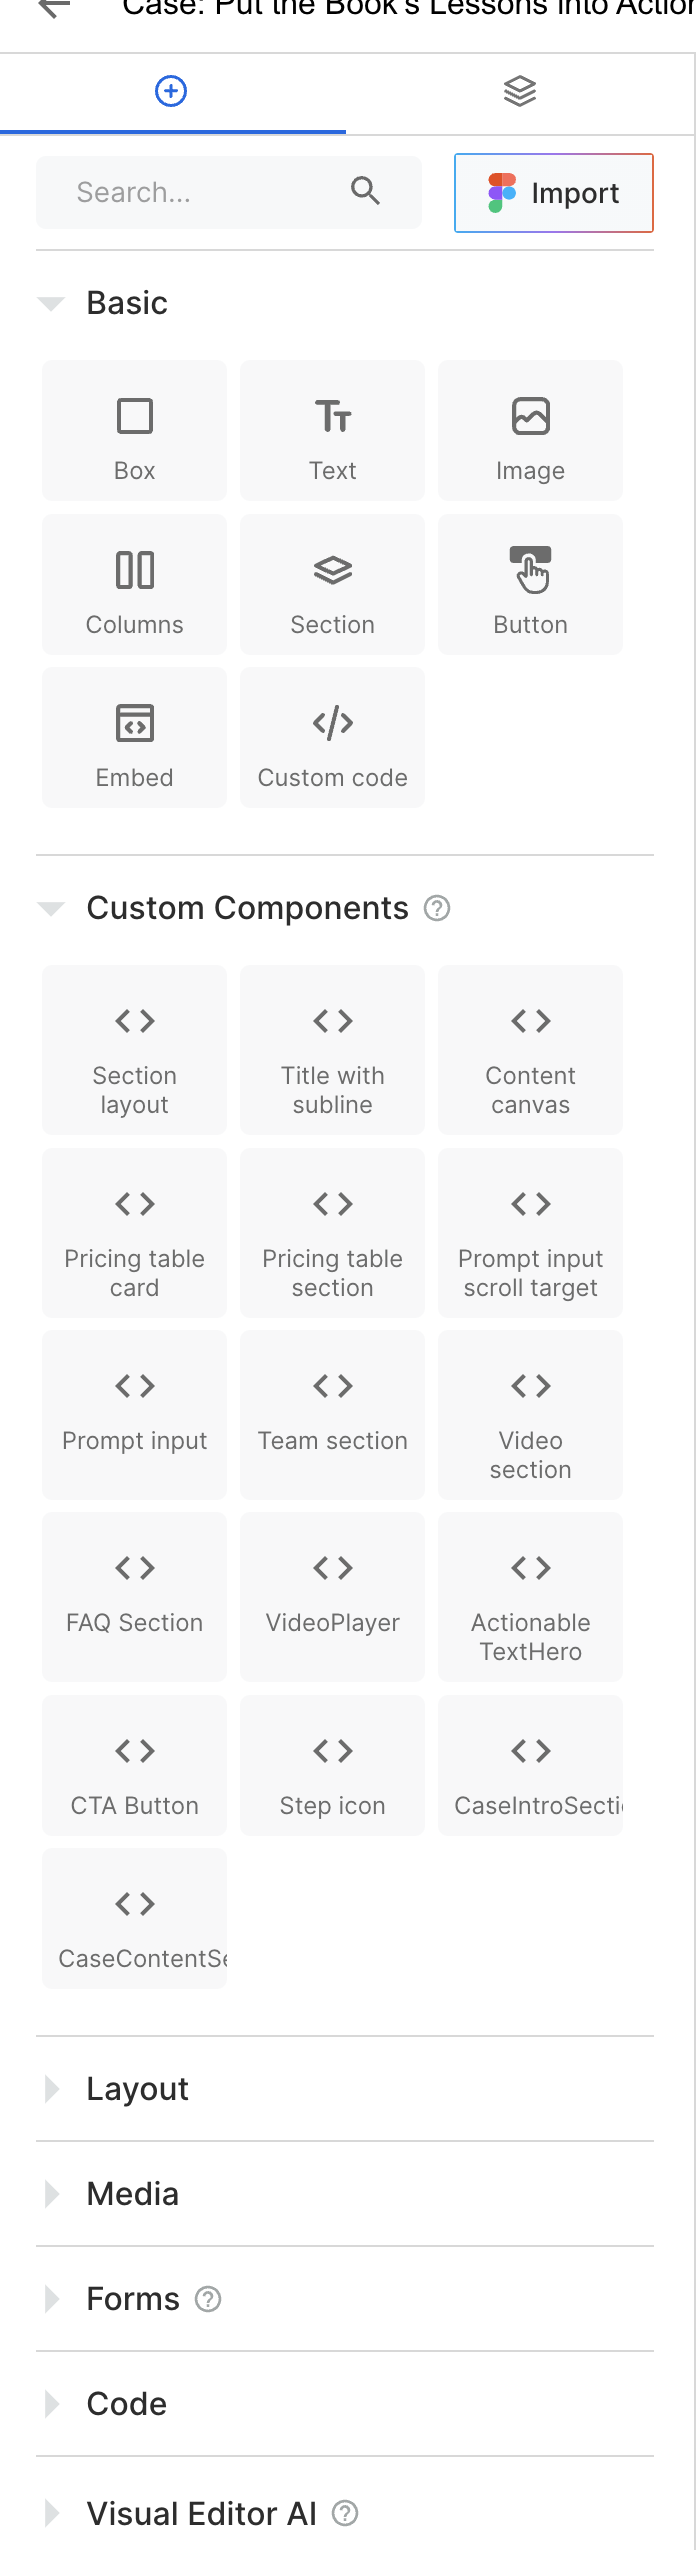Click the Figma Import button
Screen dimensions: 696x2550
554,193
